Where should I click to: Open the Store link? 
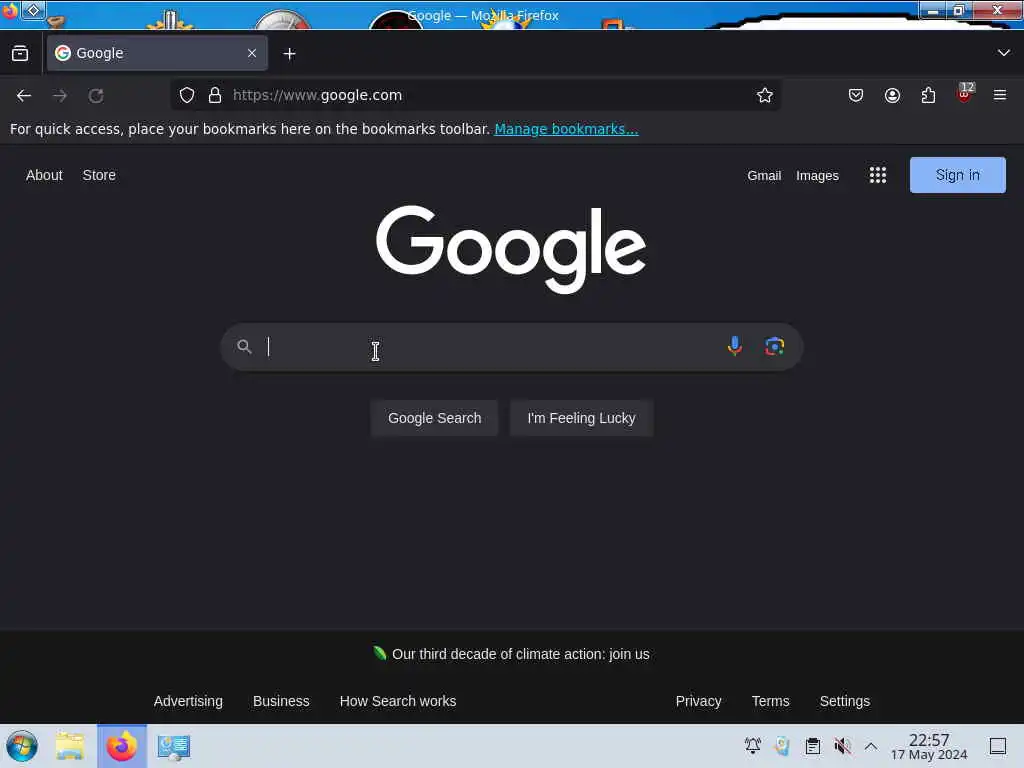click(99, 175)
